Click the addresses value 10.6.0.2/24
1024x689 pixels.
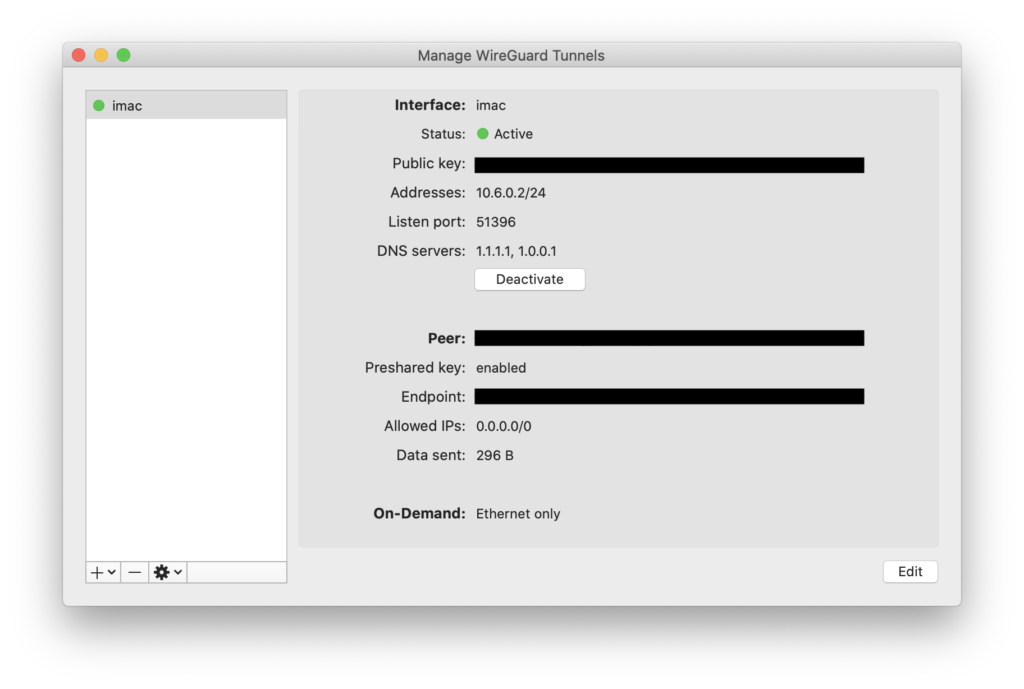pos(511,193)
